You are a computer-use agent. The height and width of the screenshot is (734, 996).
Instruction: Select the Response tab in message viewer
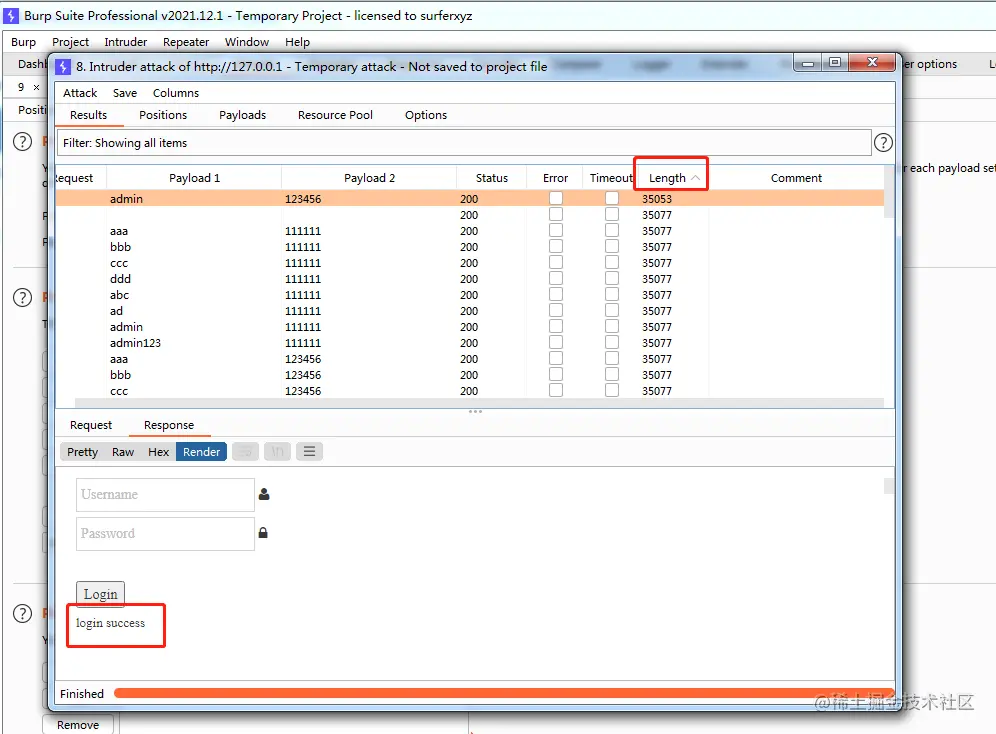click(x=169, y=425)
